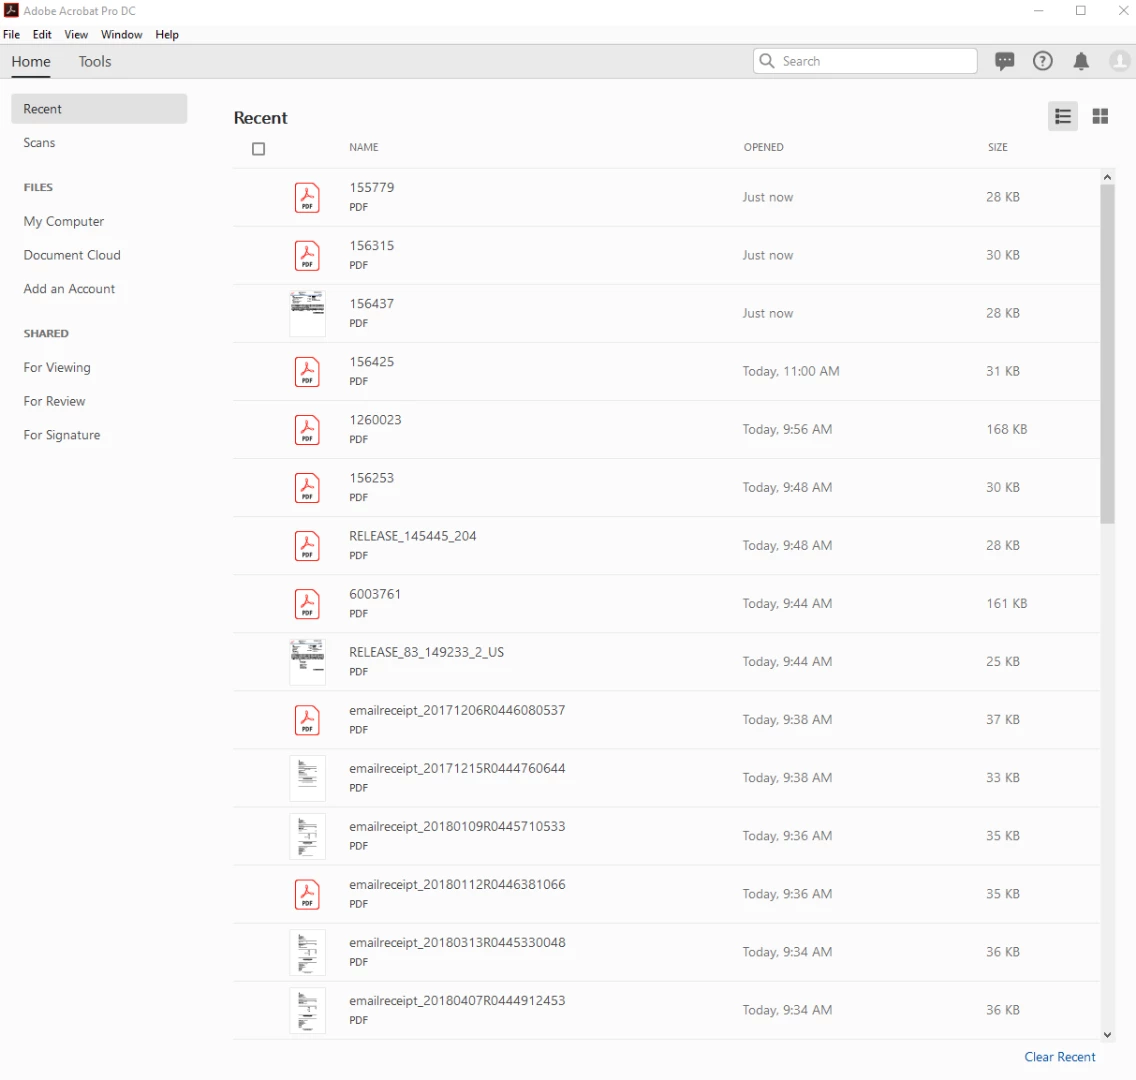Image resolution: width=1136 pixels, height=1080 pixels.
Task: Open the View menu
Action: point(76,34)
